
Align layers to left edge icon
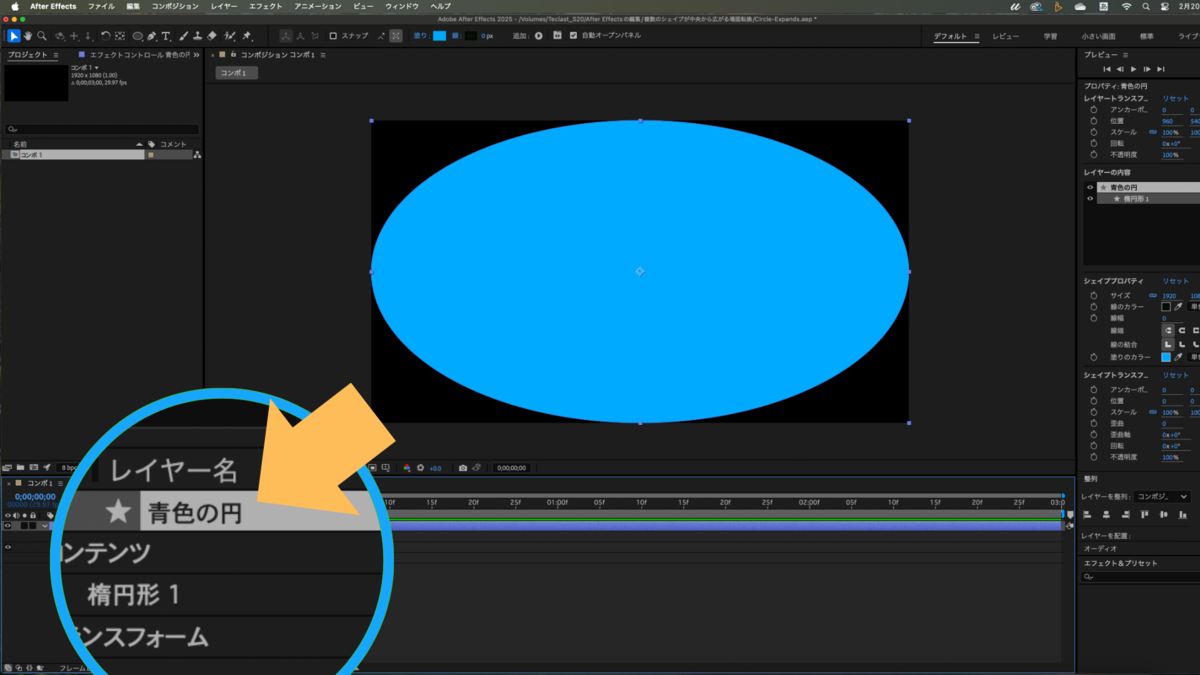point(1087,514)
